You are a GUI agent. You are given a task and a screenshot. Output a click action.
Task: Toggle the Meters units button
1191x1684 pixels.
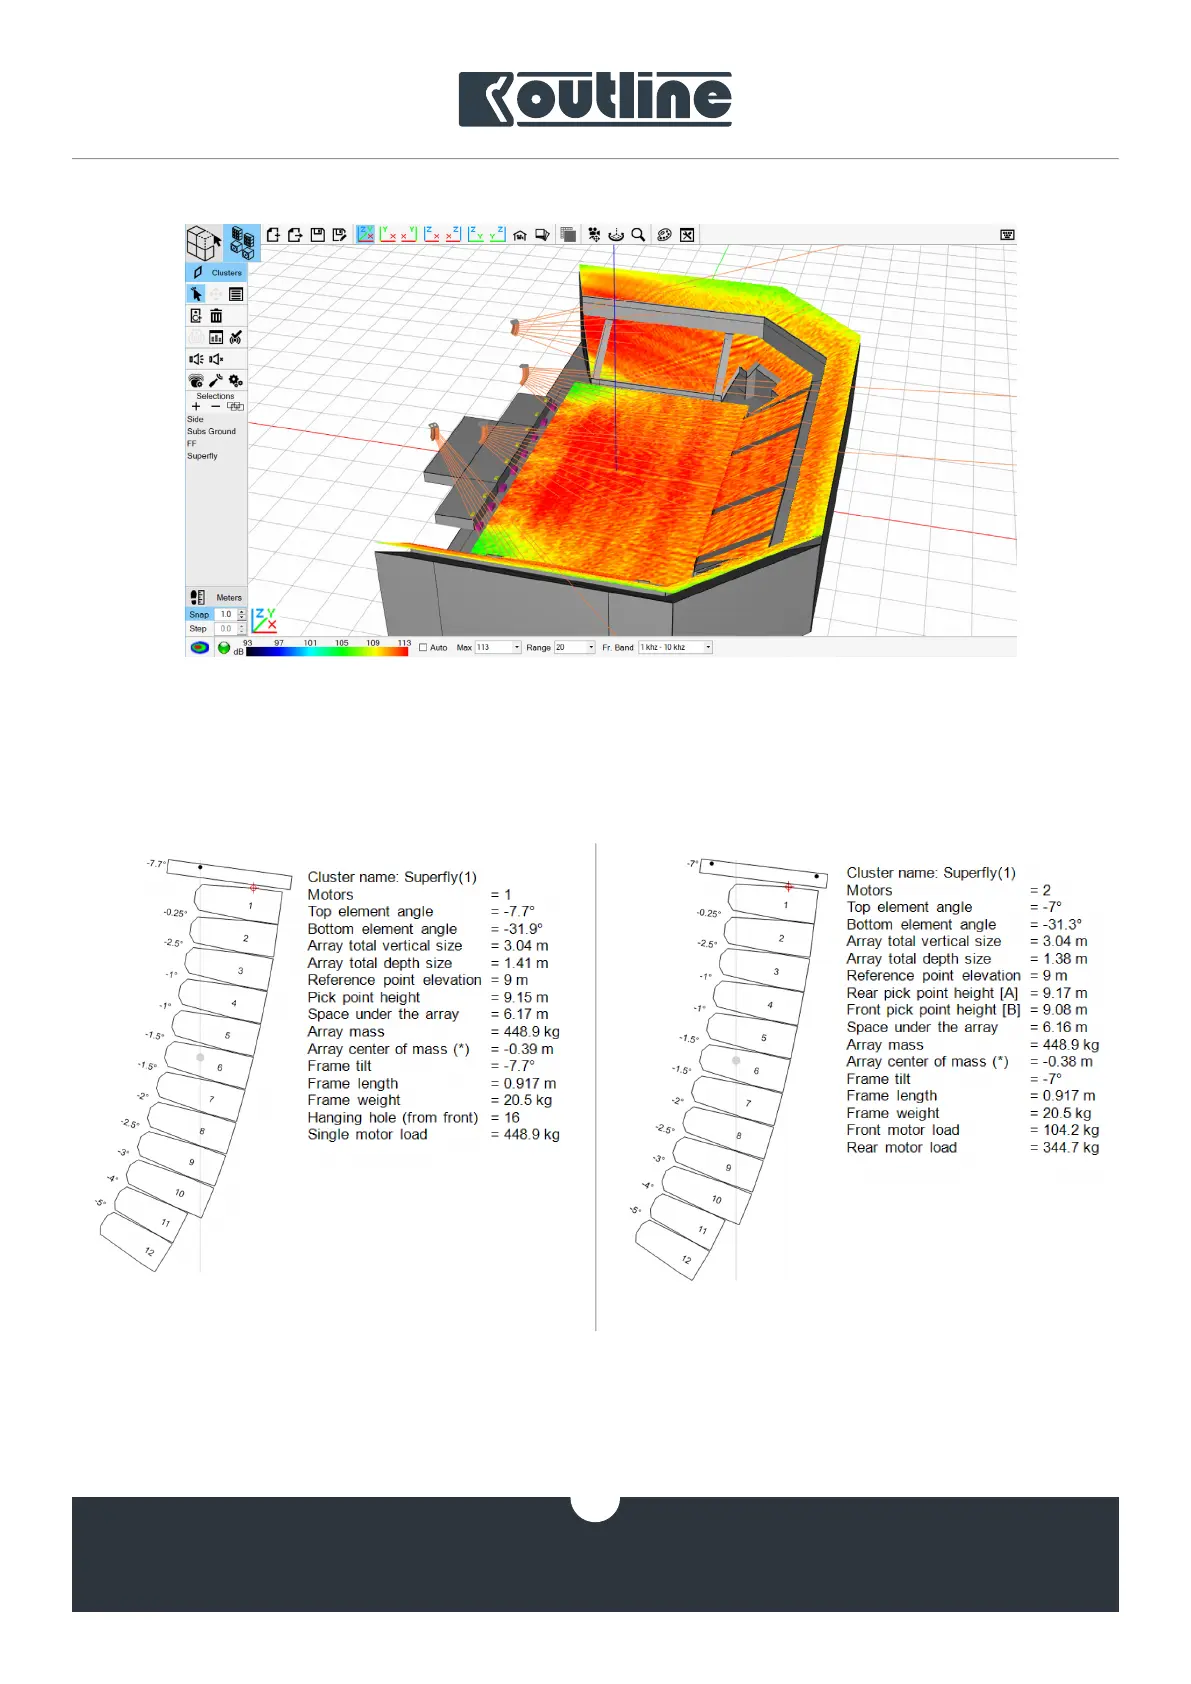coord(229,598)
